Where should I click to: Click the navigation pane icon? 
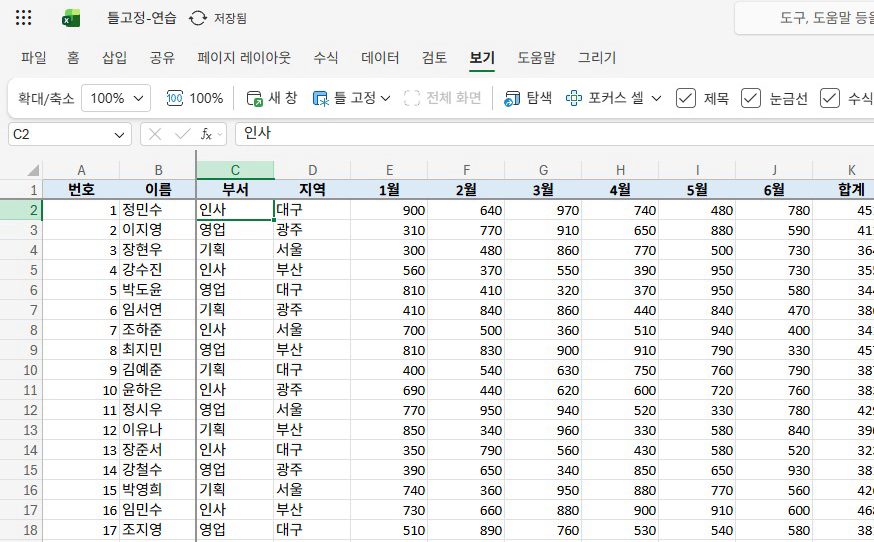tap(512, 98)
